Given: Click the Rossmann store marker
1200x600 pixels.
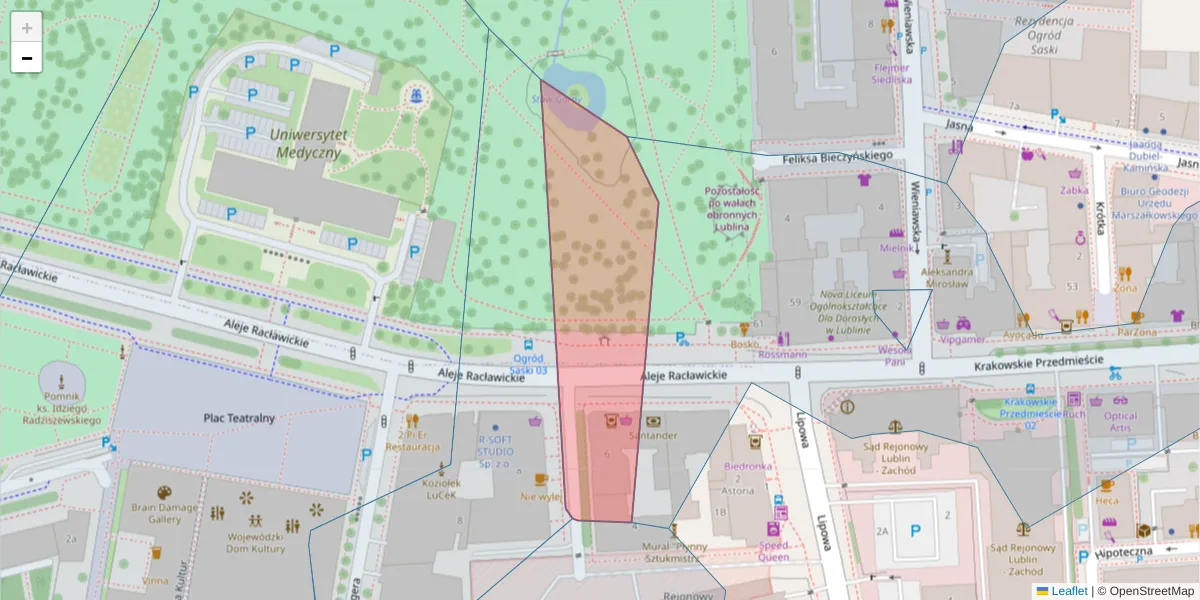Looking at the screenshot, I should 784,337.
